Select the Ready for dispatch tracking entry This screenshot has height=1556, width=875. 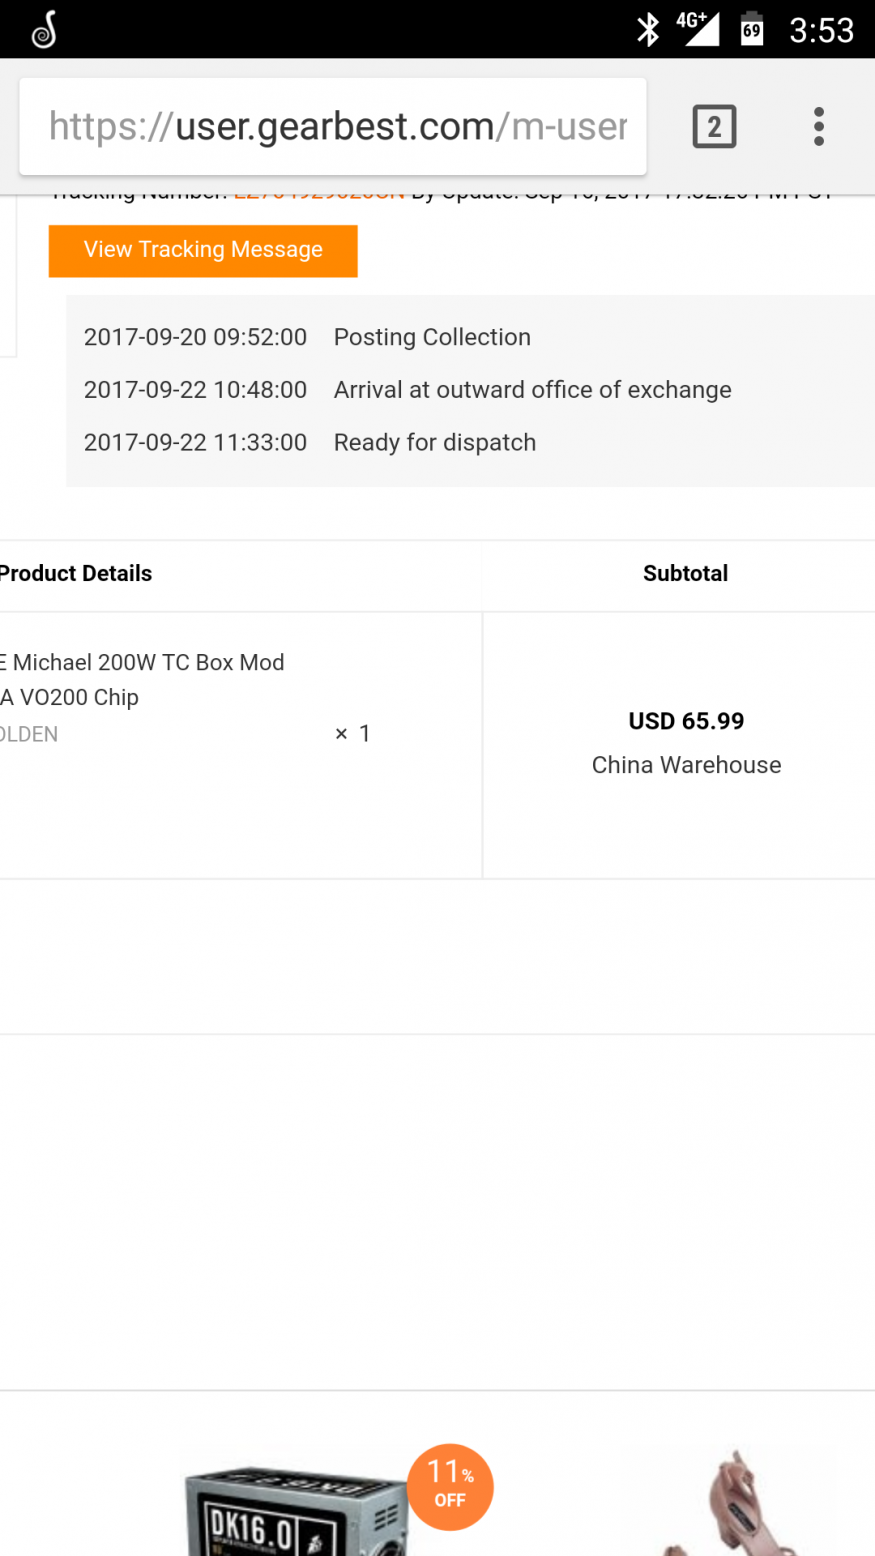(x=434, y=443)
